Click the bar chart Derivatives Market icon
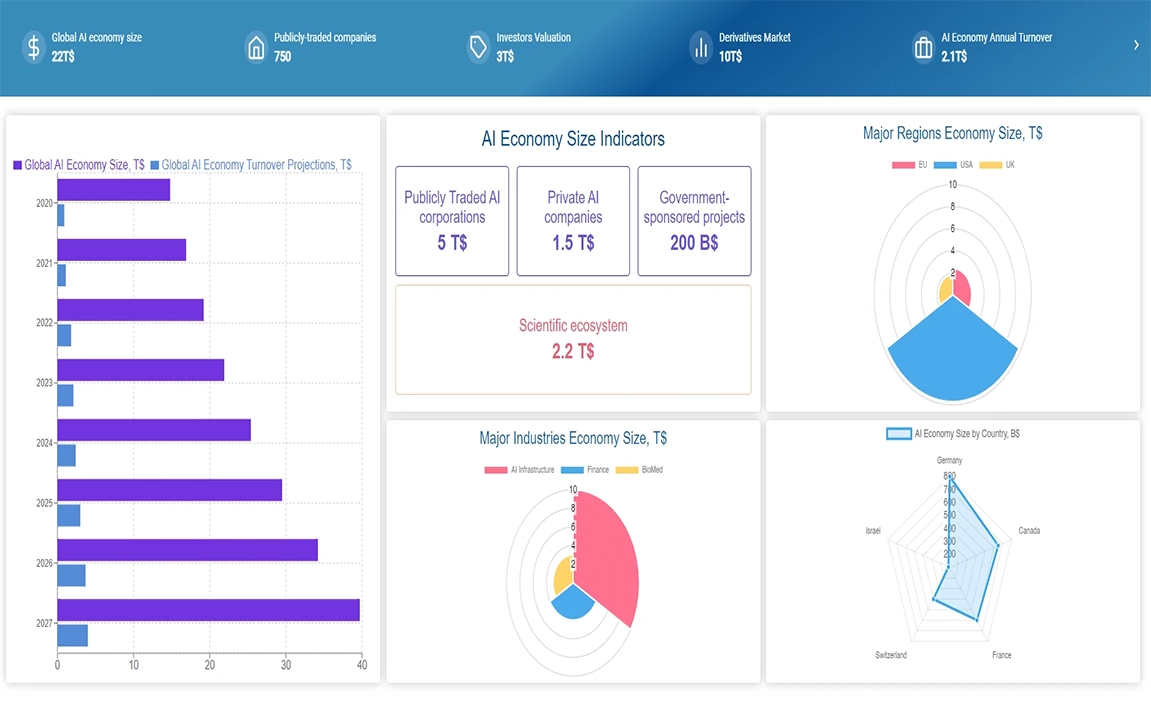The width and height of the screenshot is (1151, 704). [x=700, y=47]
